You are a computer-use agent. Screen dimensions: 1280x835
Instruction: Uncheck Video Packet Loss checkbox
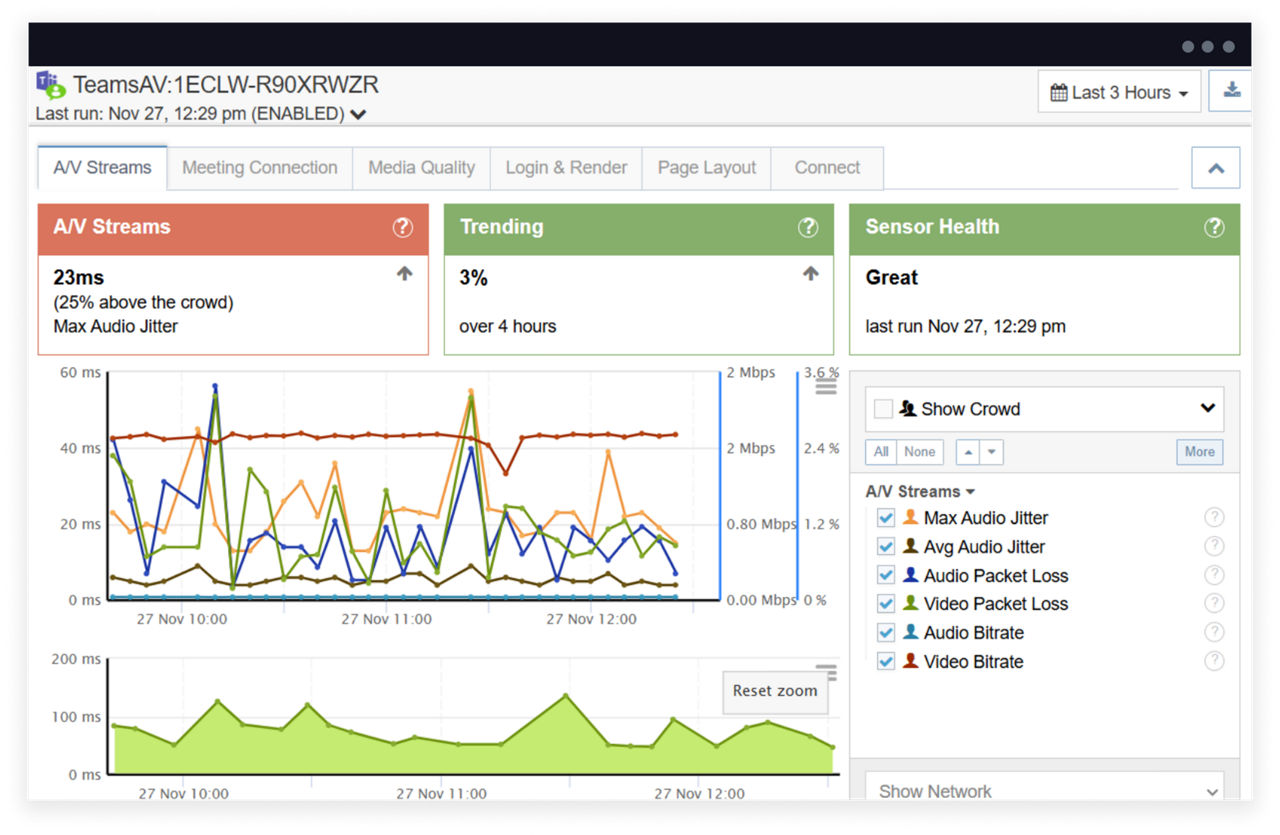click(x=885, y=604)
